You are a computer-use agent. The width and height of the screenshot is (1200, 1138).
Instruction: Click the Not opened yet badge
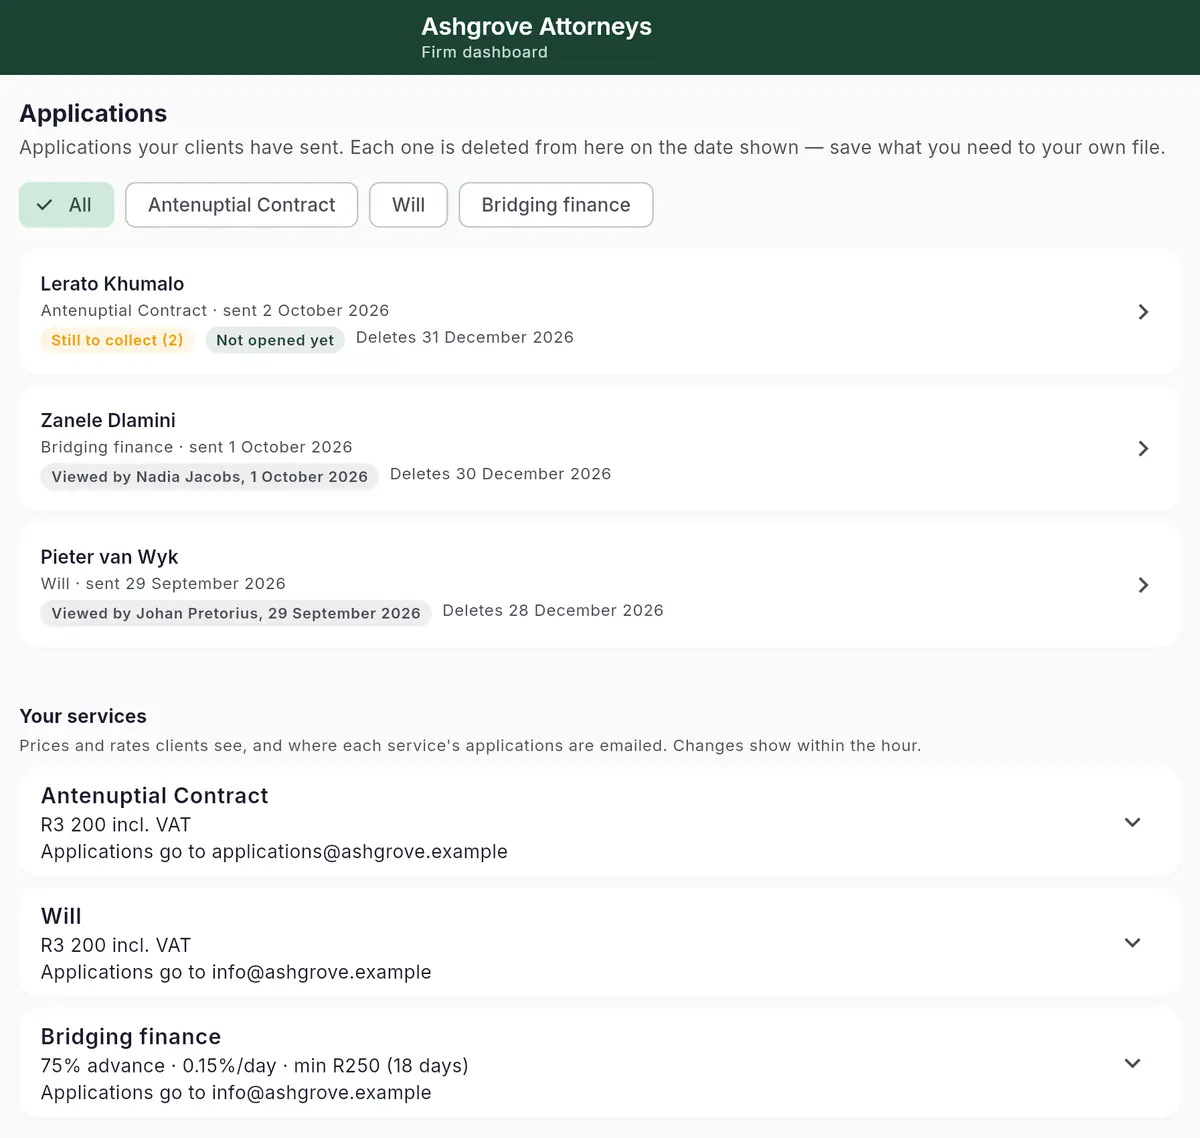click(x=275, y=340)
